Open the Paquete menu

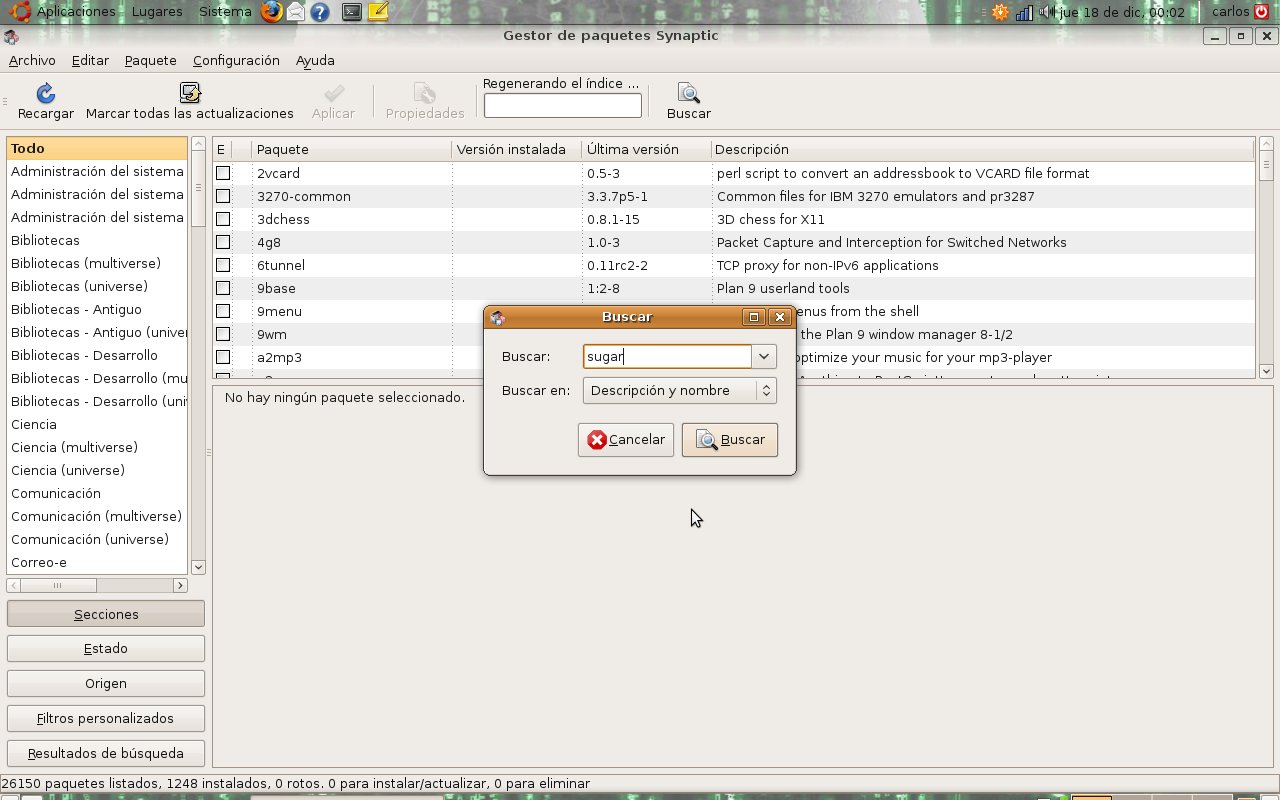(x=151, y=60)
